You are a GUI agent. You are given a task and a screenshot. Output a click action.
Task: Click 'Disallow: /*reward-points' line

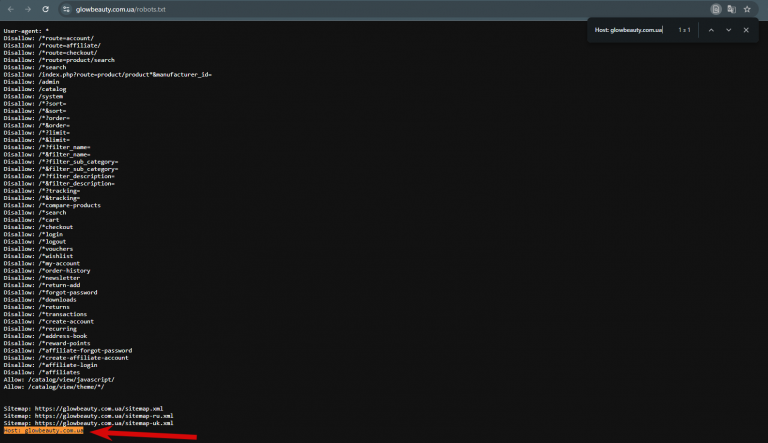[x=47, y=344]
